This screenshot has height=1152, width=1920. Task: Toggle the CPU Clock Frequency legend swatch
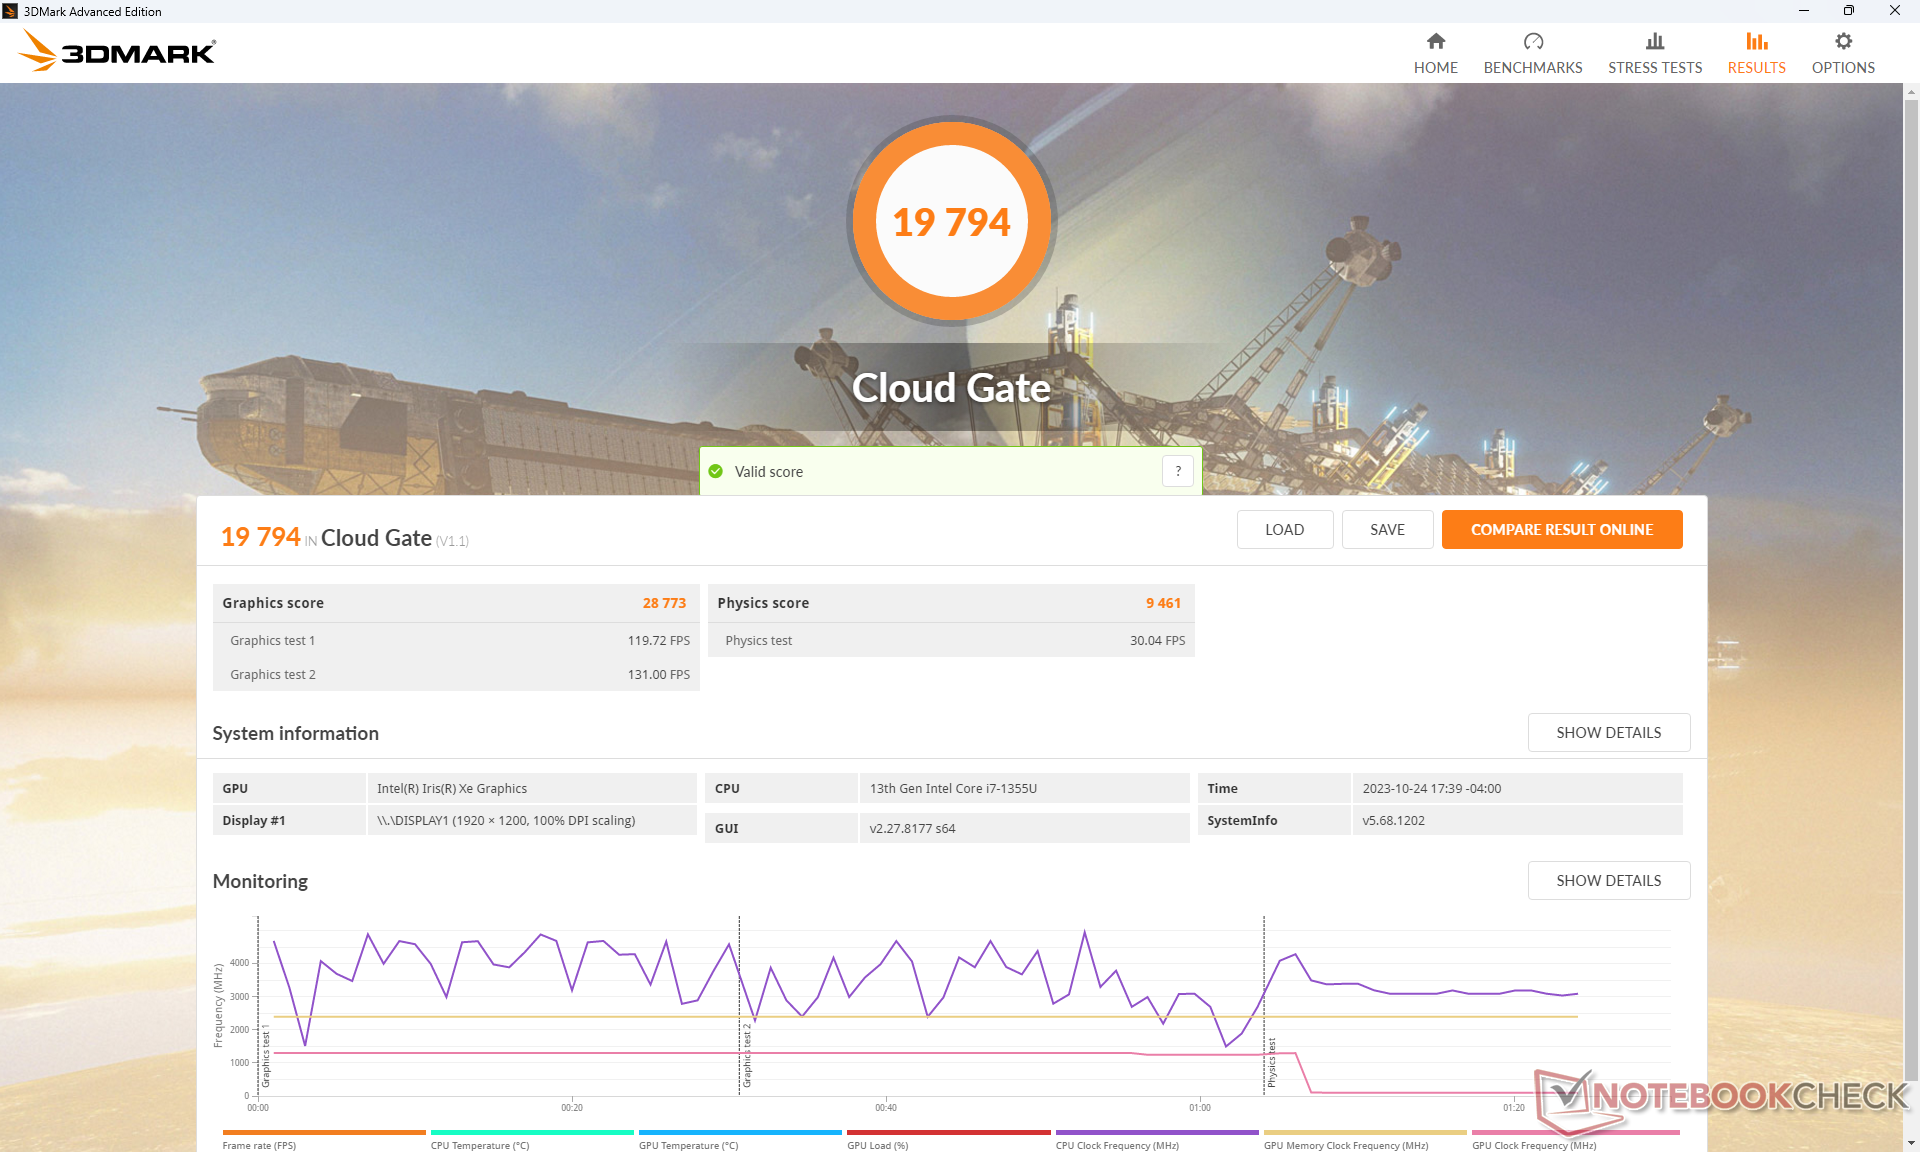tap(1156, 1133)
